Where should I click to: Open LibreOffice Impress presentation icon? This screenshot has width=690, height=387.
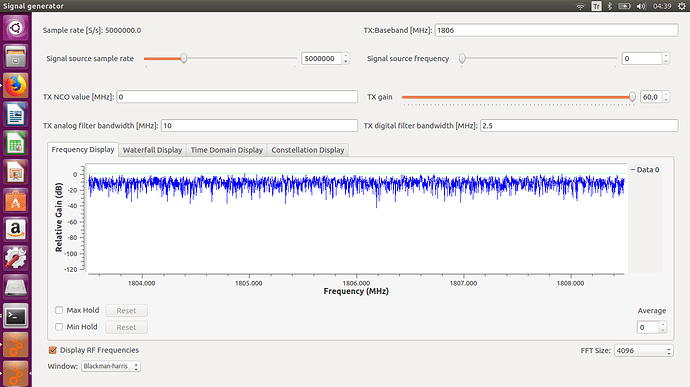(16, 172)
